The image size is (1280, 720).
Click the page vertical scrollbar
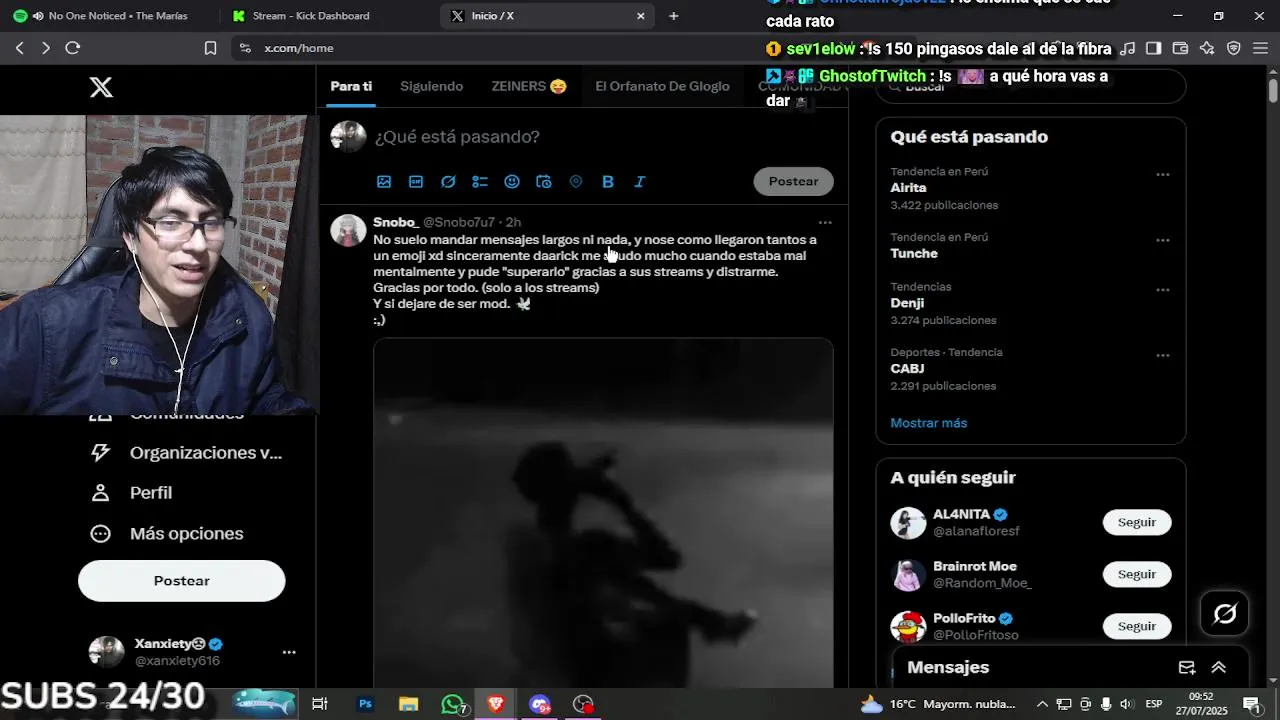tap(1273, 90)
